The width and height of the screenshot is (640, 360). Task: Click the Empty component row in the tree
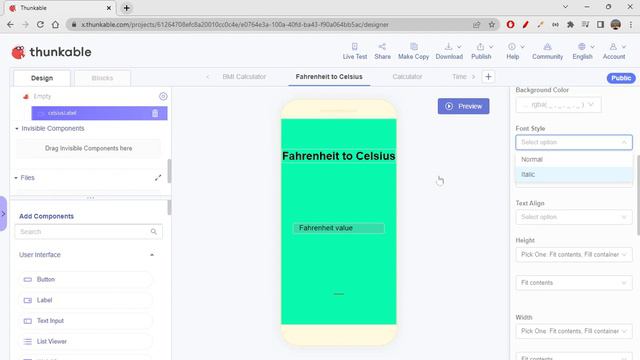point(42,96)
